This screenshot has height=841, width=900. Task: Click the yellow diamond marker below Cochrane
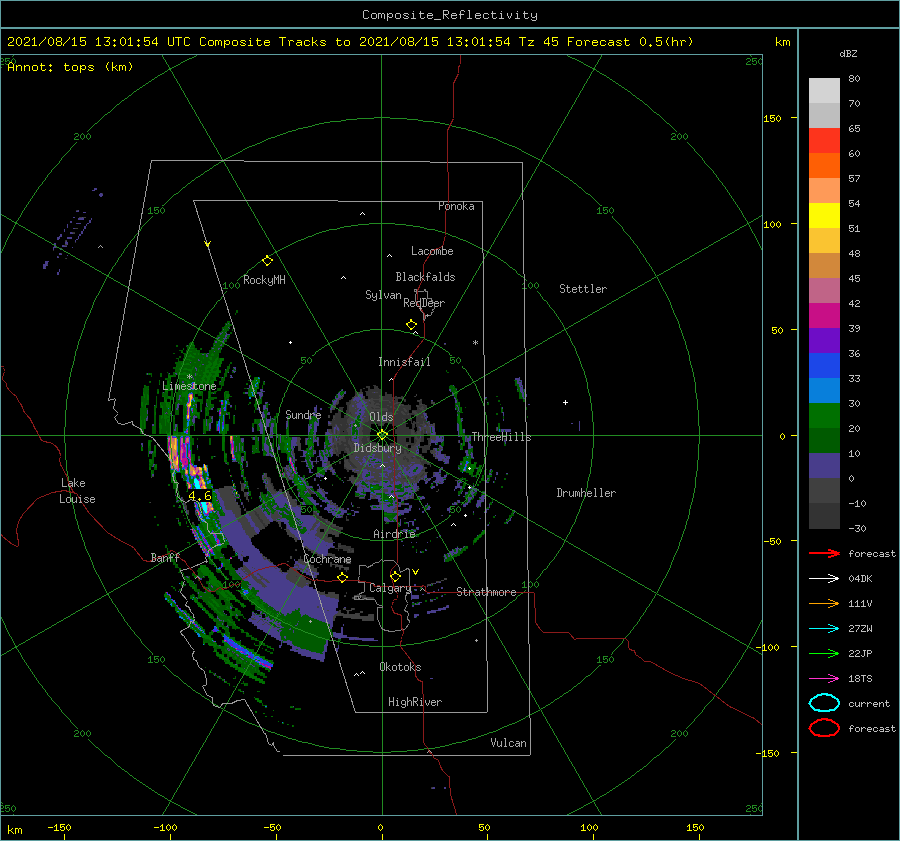coord(342,577)
